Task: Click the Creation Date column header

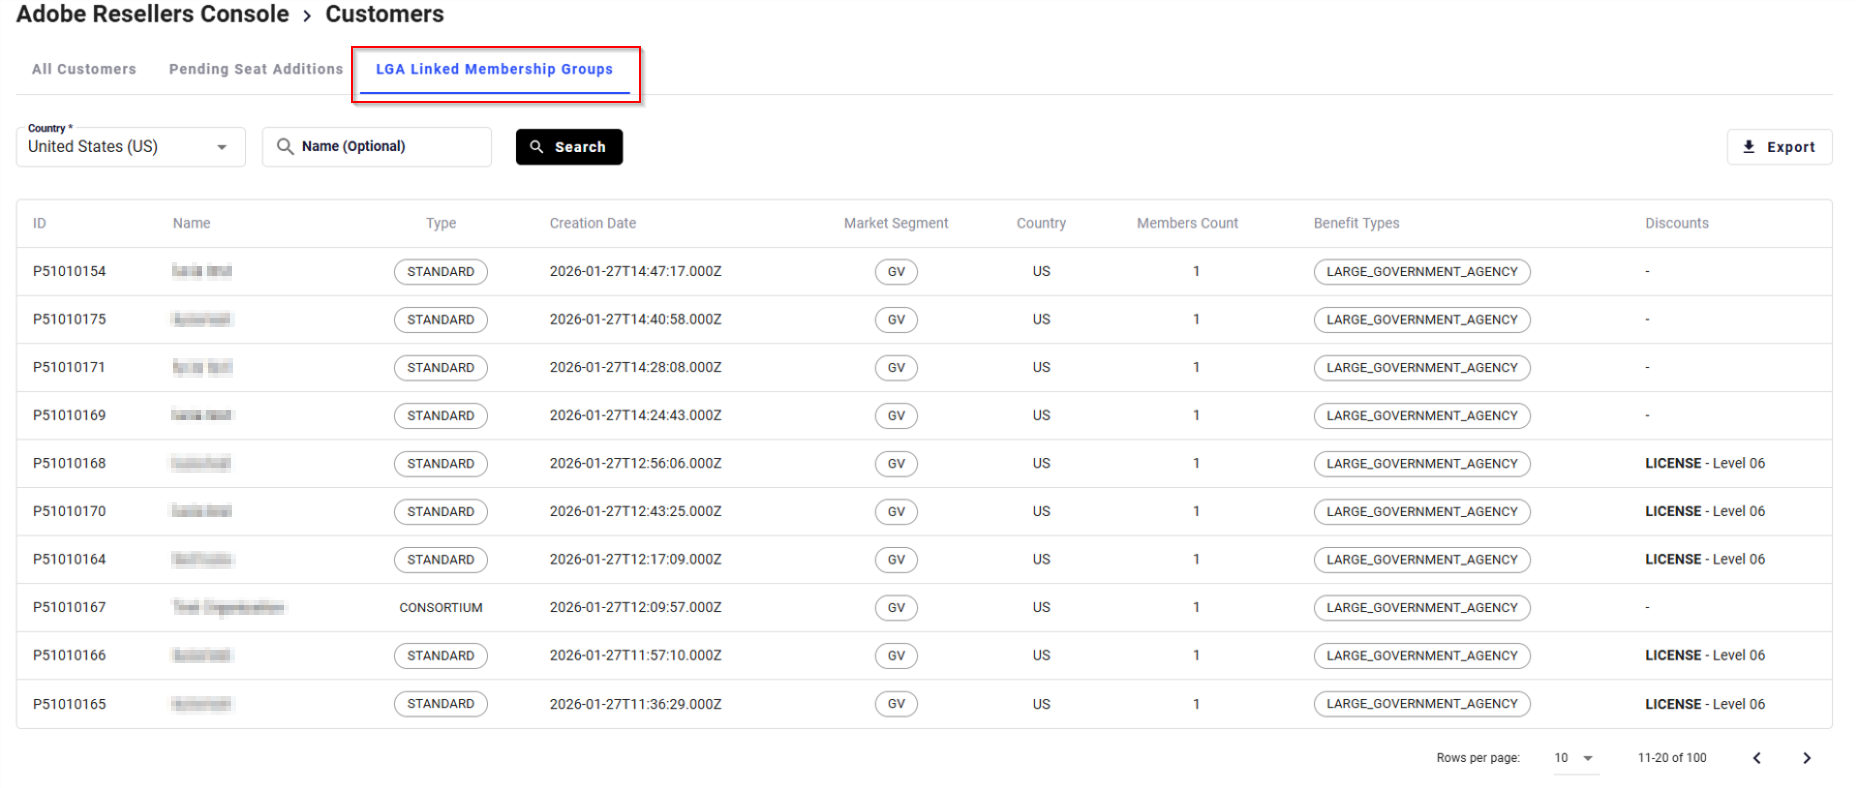Action: coord(592,223)
